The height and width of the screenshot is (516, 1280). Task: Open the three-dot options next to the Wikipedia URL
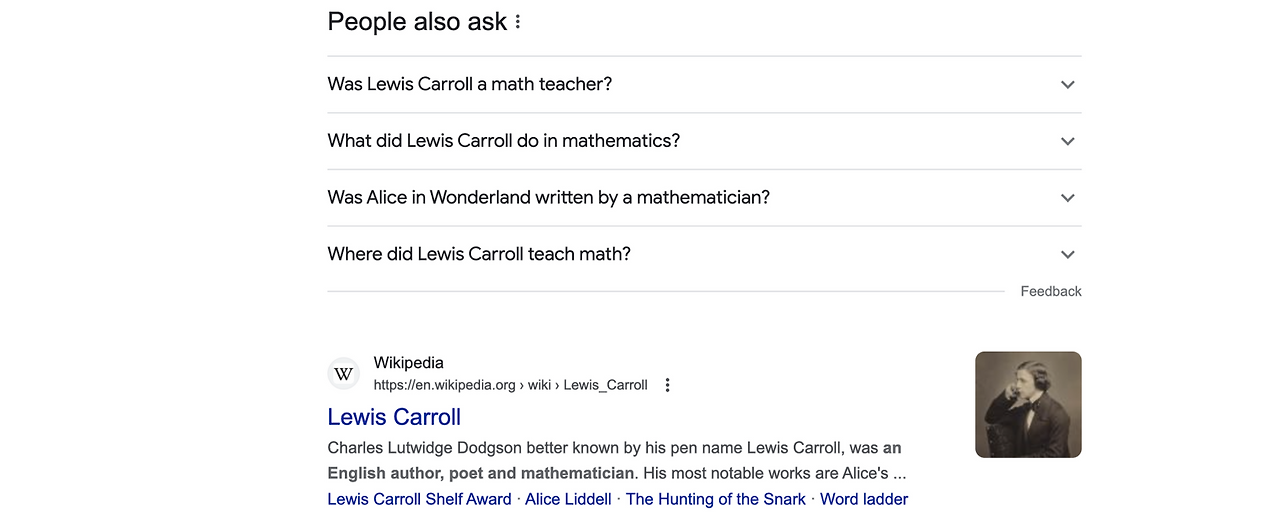pyautogui.click(x=668, y=385)
